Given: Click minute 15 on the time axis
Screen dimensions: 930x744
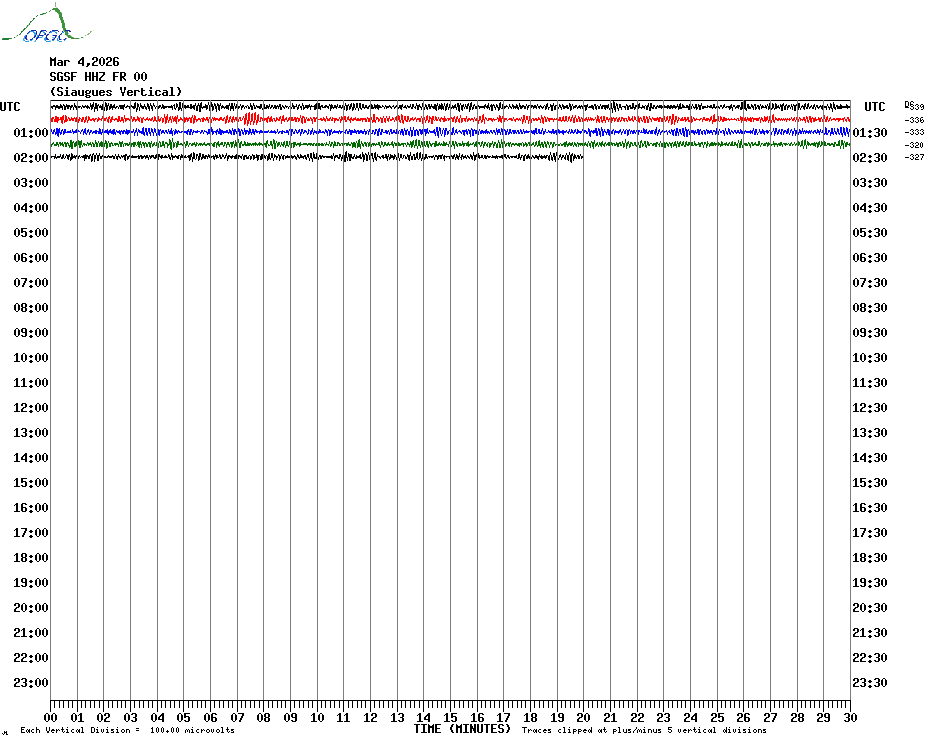Looking at the screenshot, I should pyautogui.click(x=450, y=718).
